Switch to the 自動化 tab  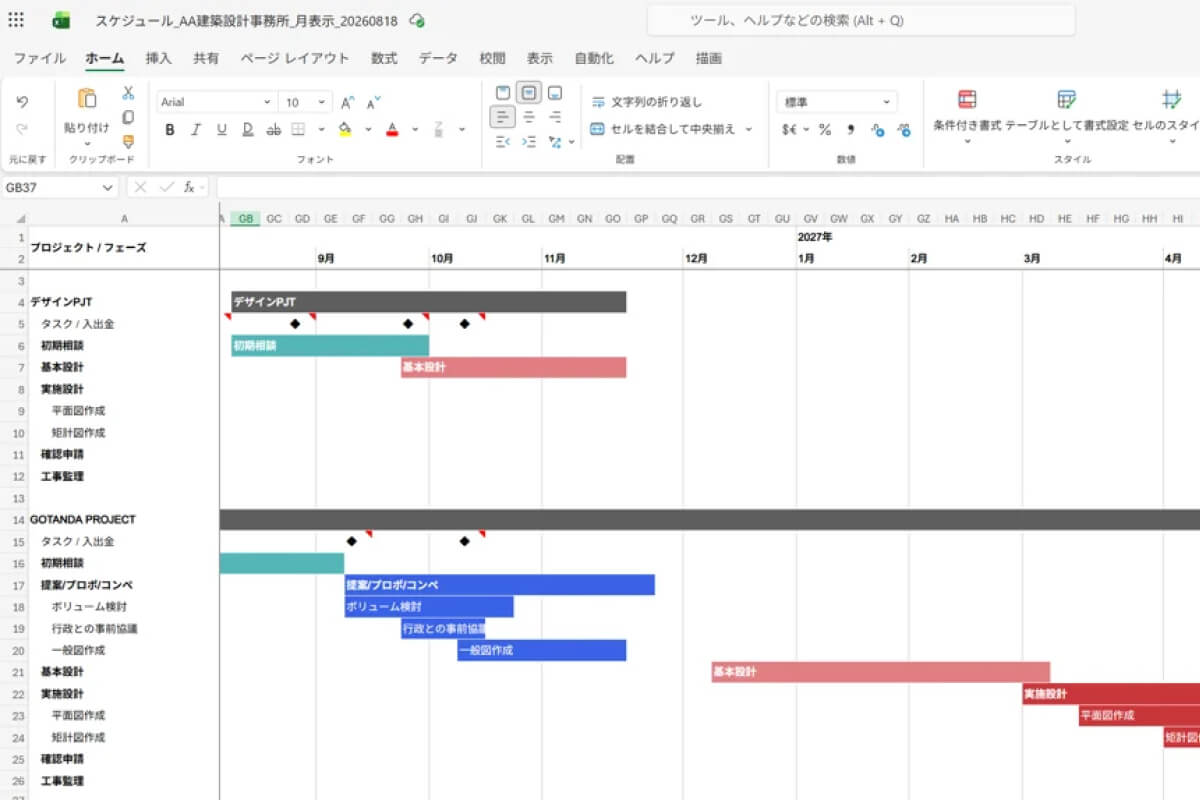point(594,58)
